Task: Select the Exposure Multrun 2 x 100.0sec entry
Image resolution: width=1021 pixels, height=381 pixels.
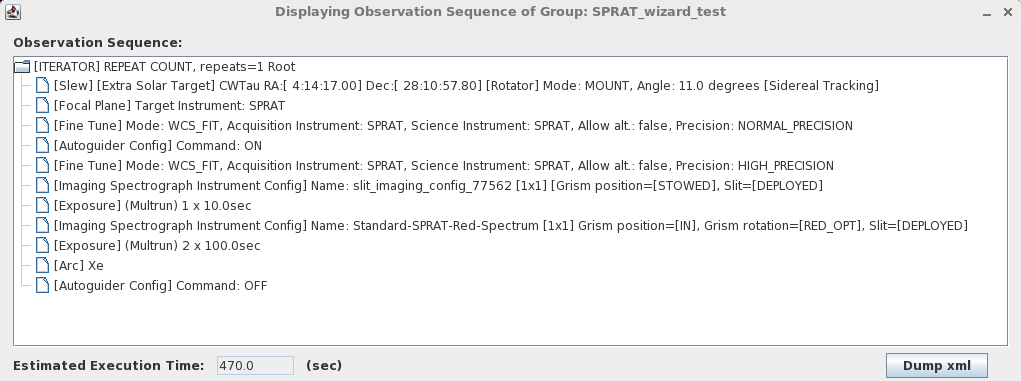Action: (x=157, y=246)
